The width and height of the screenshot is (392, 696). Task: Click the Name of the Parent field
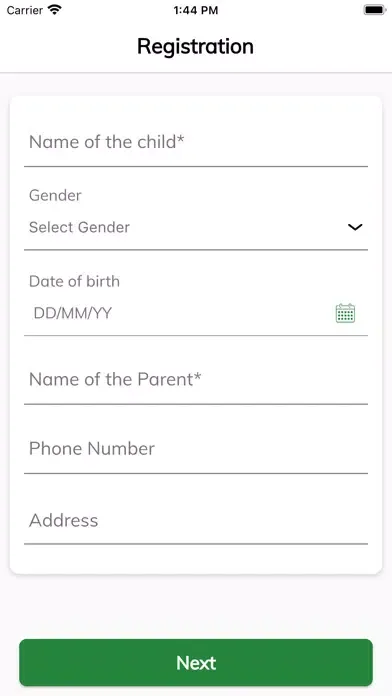196,380
